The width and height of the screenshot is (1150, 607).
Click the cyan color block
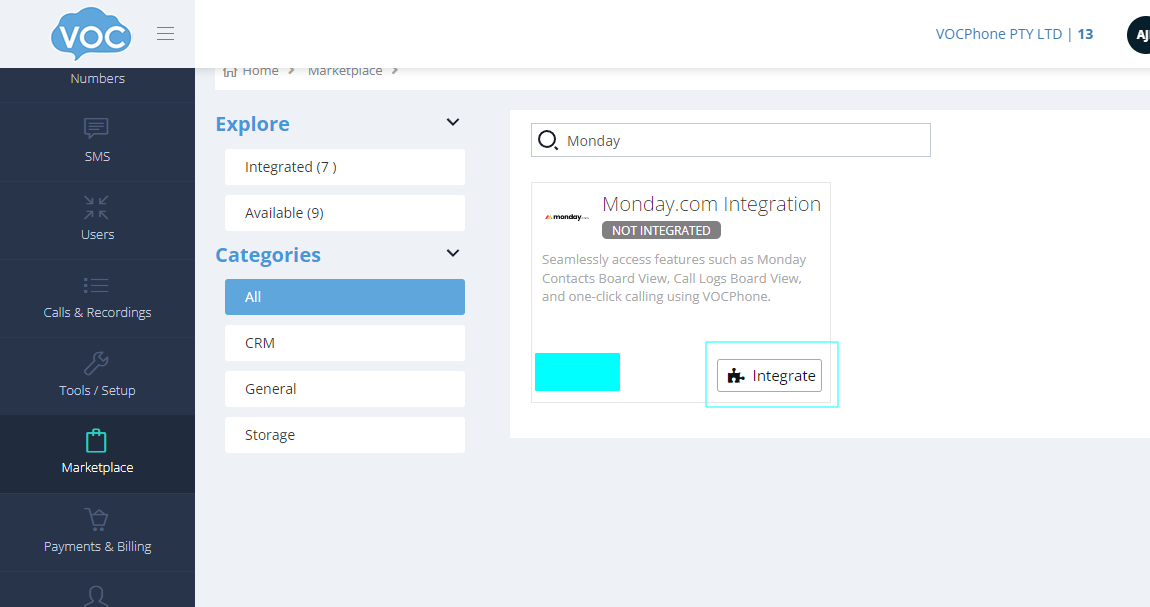(577, 372)
